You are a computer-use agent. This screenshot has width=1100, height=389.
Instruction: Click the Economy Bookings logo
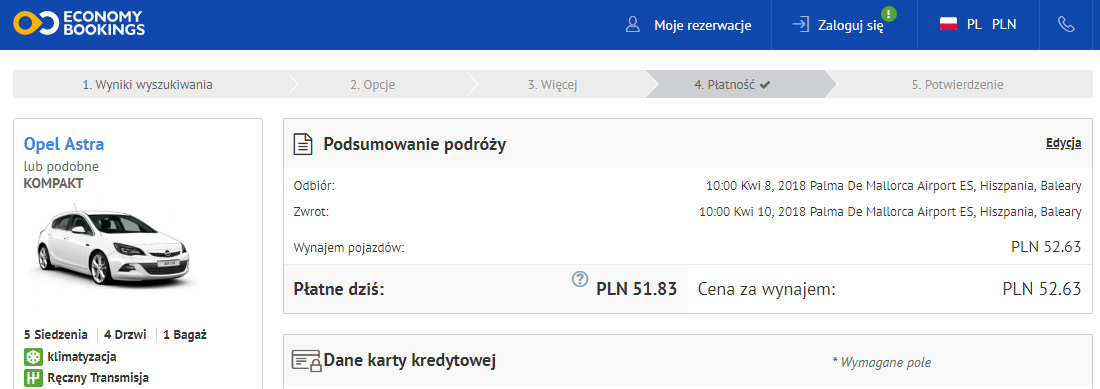[x=79, y=24]
